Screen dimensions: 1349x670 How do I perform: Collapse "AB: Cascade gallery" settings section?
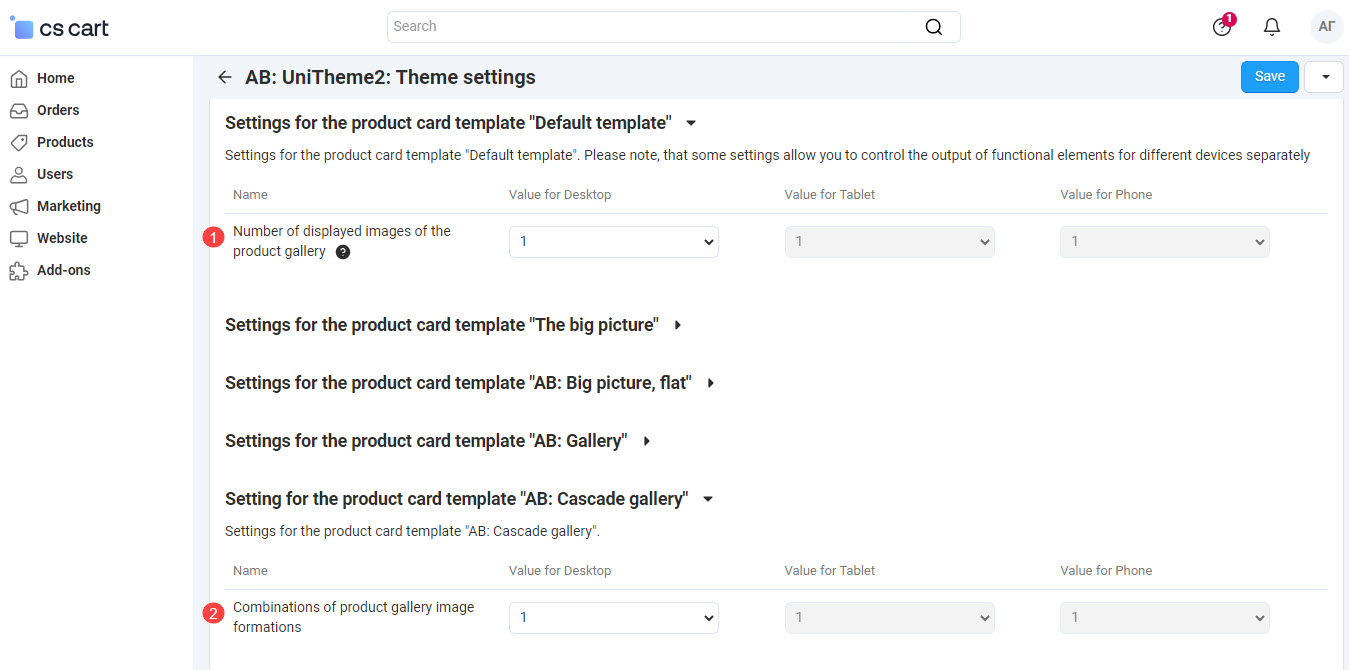point(469,499)
